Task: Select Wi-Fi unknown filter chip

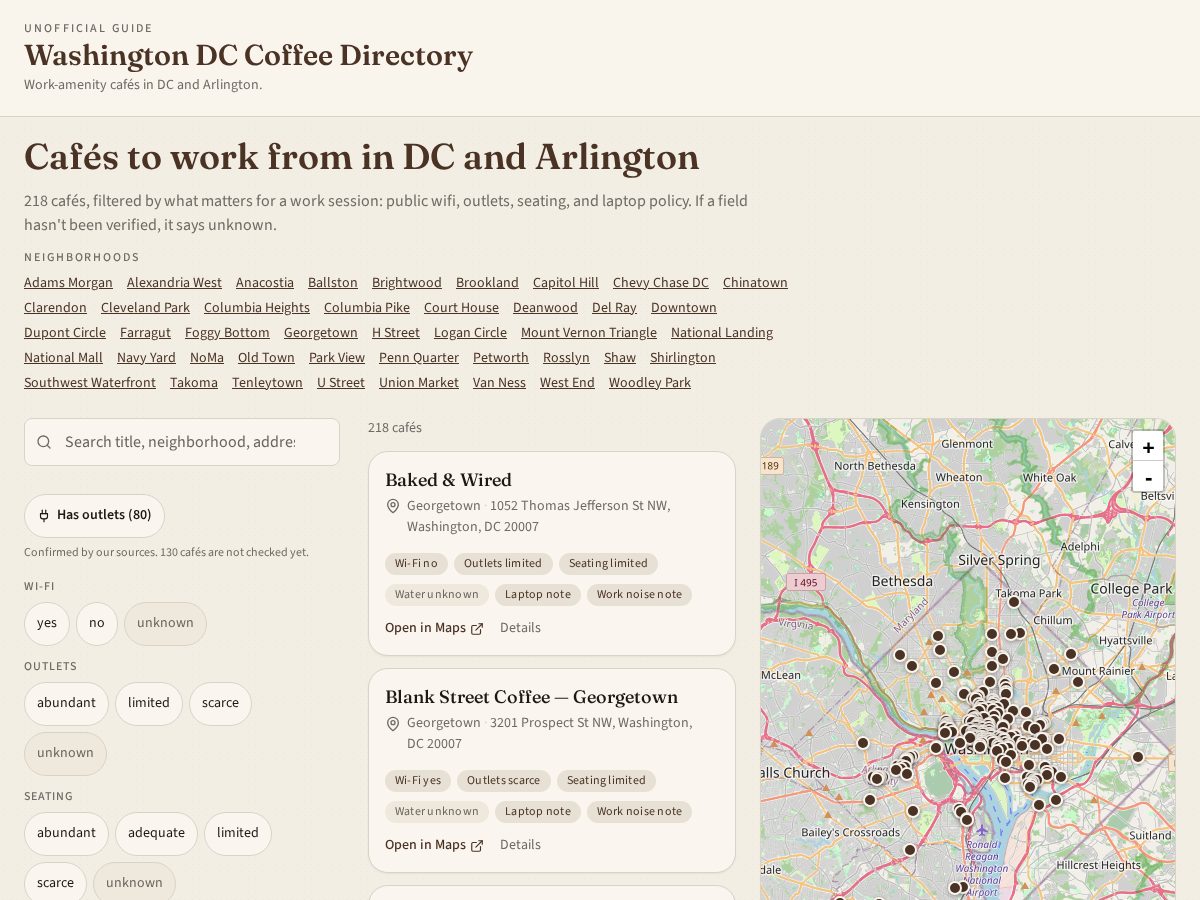Action: pyautogui.click(x=165, y=623)
